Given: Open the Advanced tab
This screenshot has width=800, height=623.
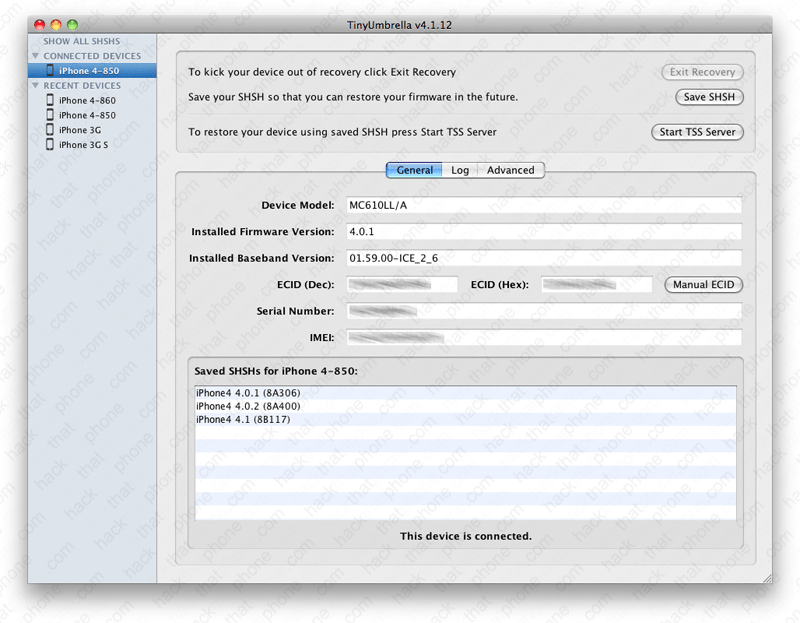Looking at the screenshot, I should [510, 170].
